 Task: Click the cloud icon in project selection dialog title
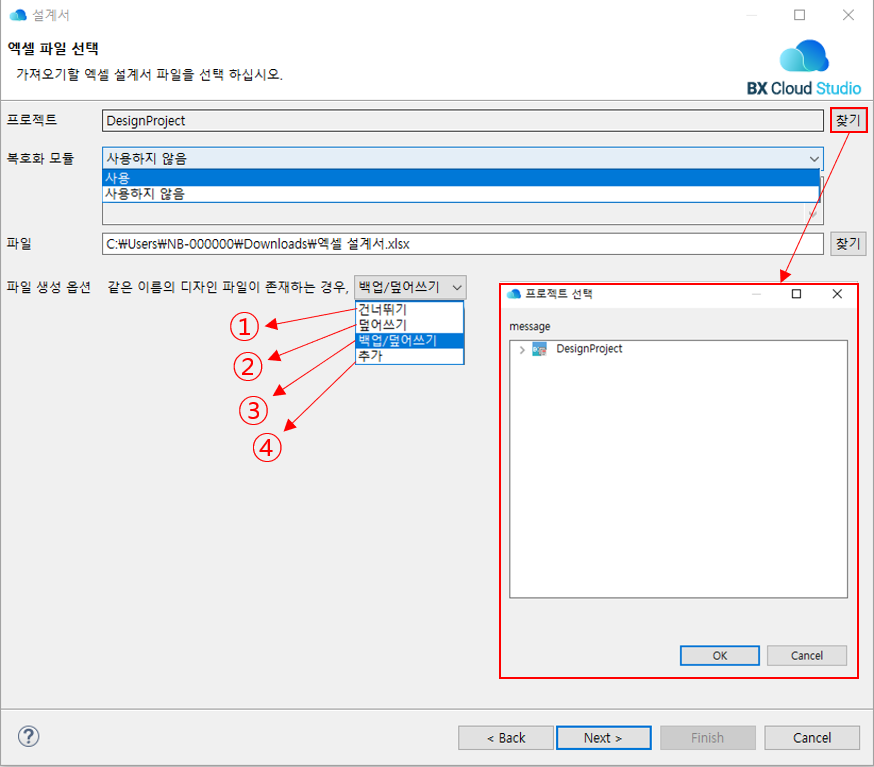tap(514, 294)
